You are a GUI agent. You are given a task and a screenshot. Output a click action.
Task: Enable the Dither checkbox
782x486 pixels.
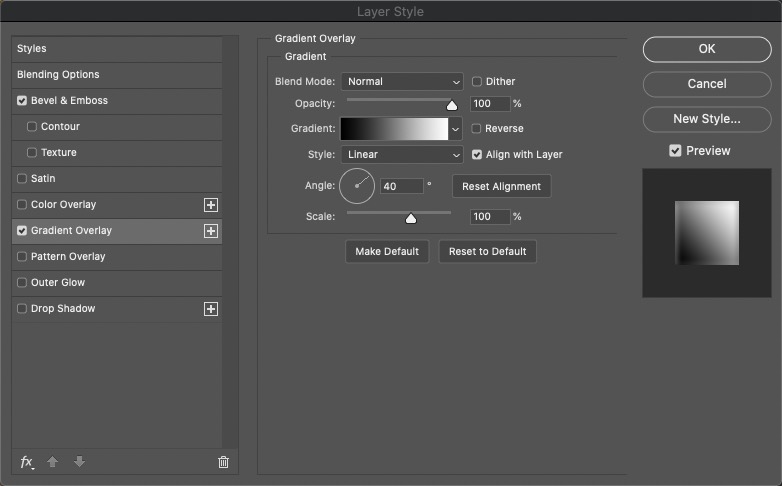[x=477, y=81]
